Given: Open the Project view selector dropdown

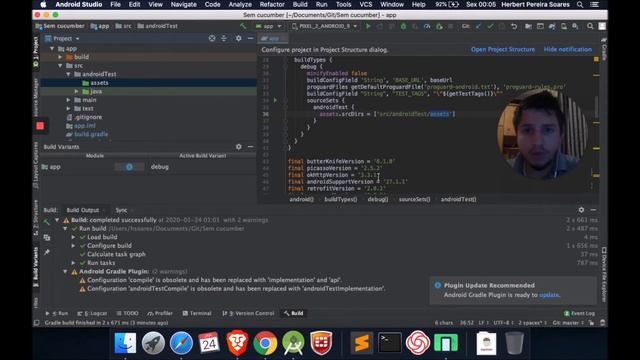Looking at the screenshot, I should (62, 38).
